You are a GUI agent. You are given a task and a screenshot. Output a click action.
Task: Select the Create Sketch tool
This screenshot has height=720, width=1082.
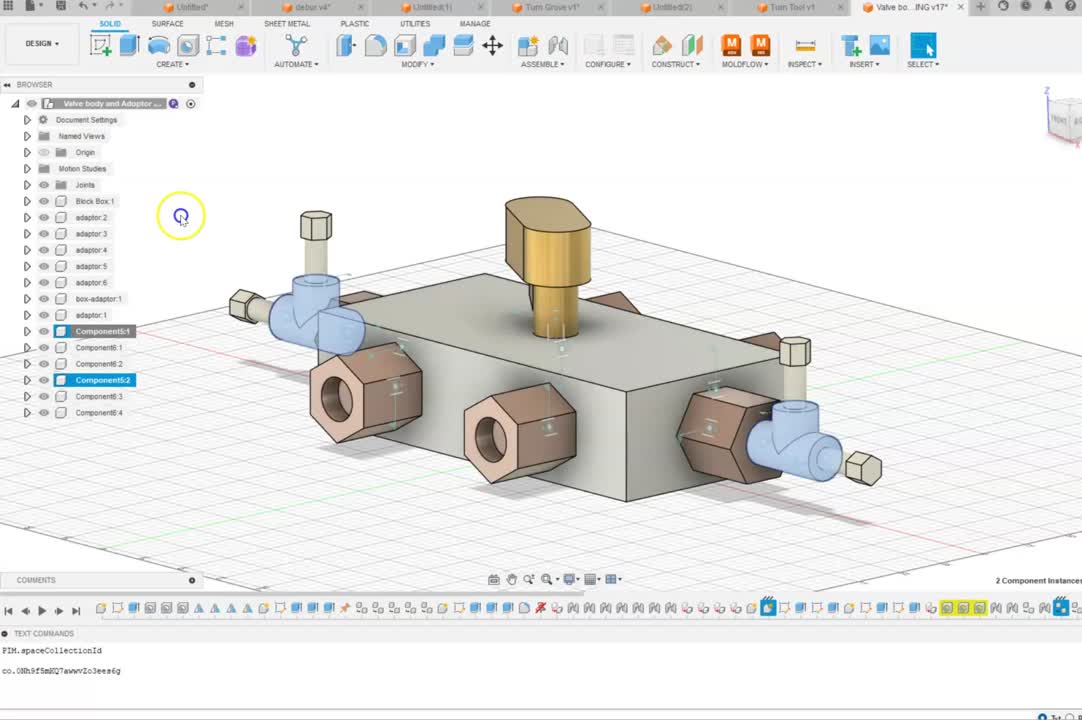point(101,46)
